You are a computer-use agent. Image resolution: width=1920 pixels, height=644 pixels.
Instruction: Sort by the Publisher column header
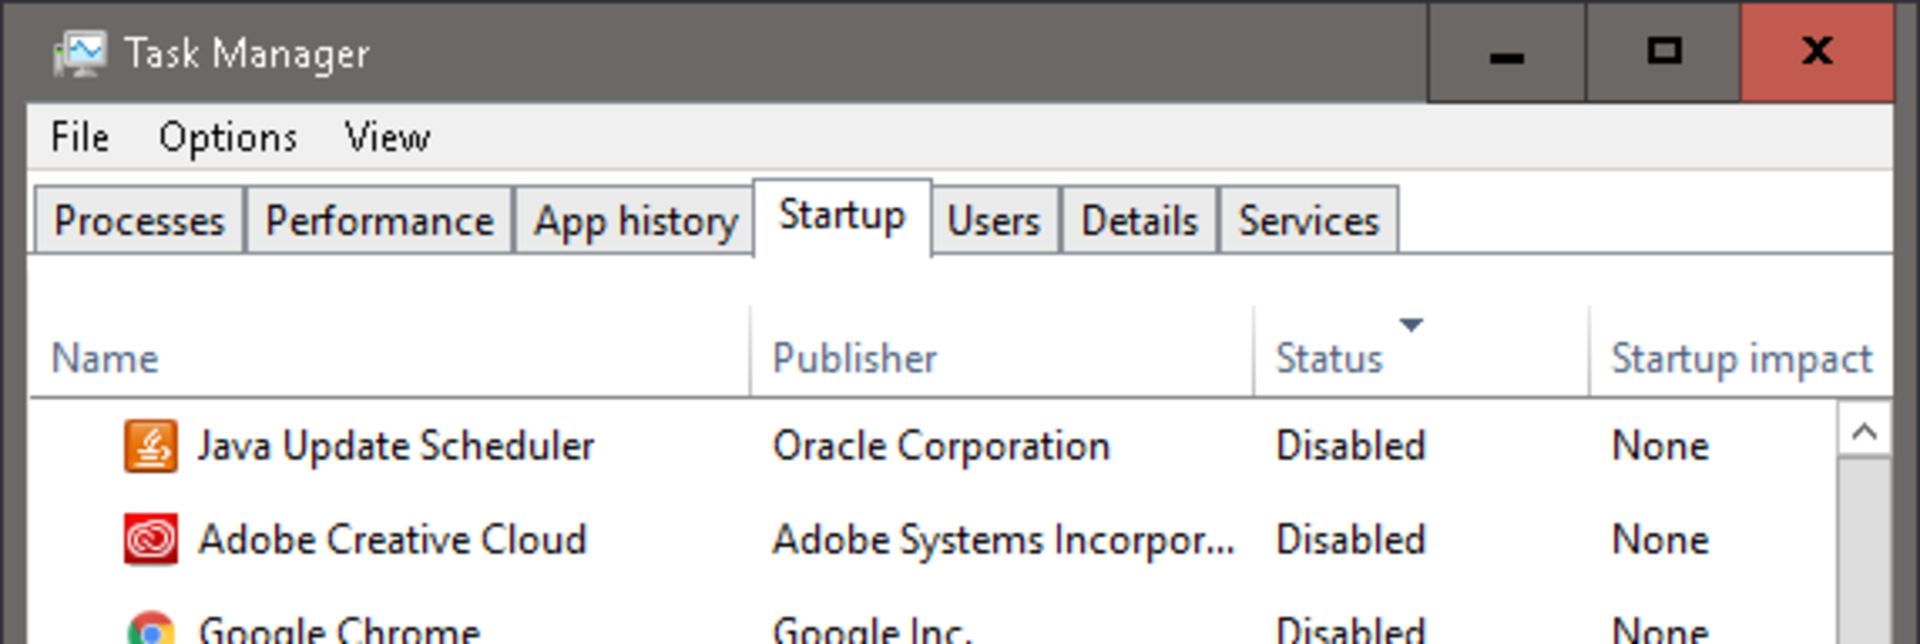click(x=854, y=359)
